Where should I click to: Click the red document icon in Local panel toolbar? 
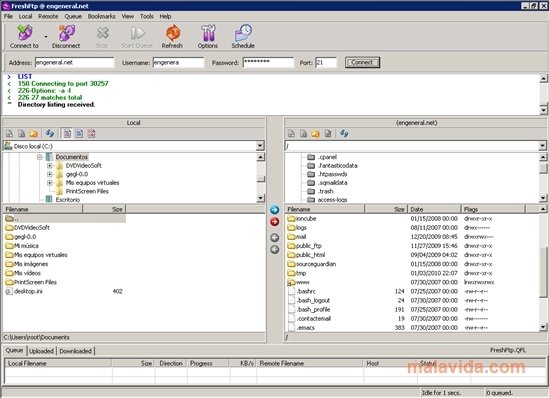(91, 133)
